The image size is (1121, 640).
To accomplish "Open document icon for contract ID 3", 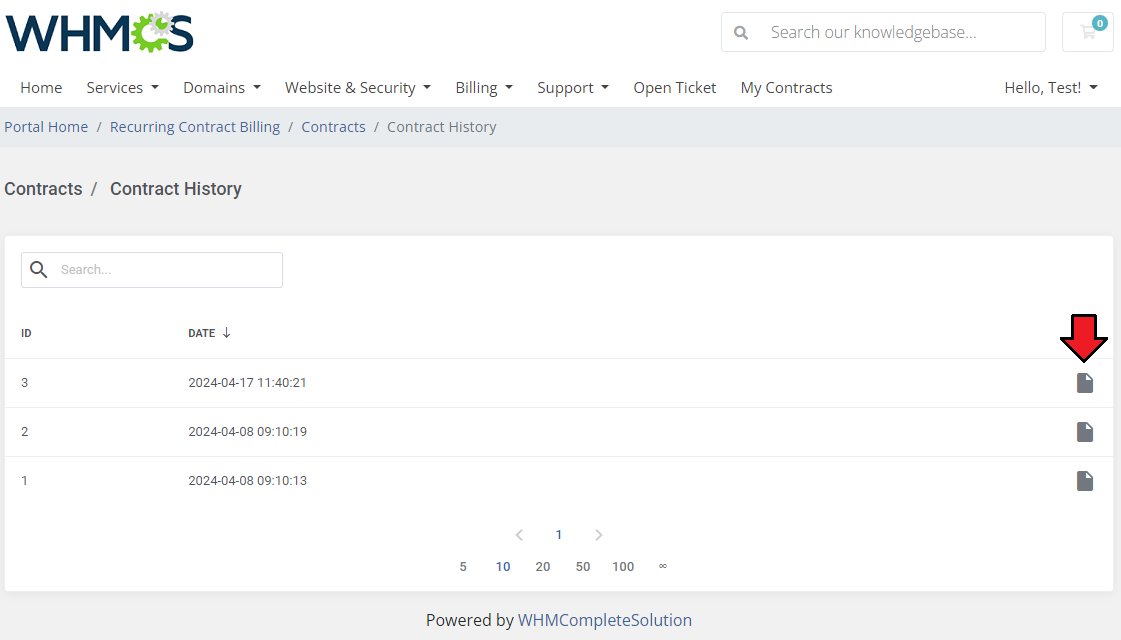I will click(x=1085, y=383).
